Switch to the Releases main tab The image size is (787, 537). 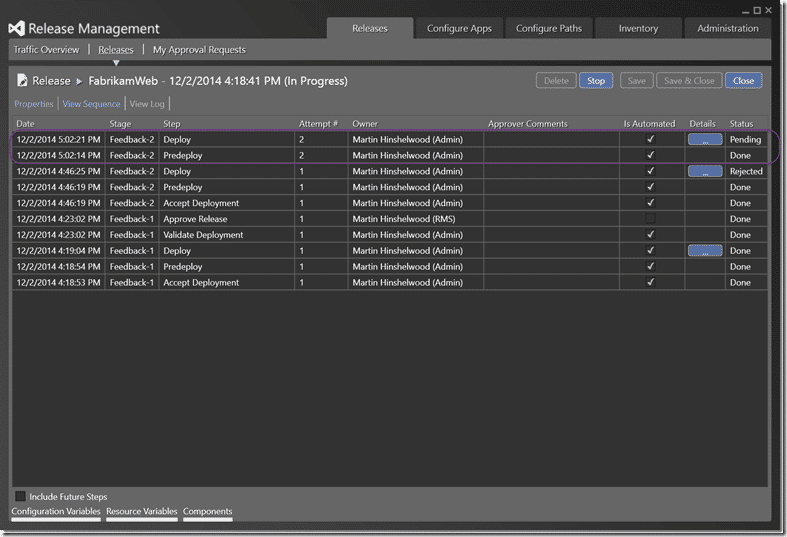point(370,29)
